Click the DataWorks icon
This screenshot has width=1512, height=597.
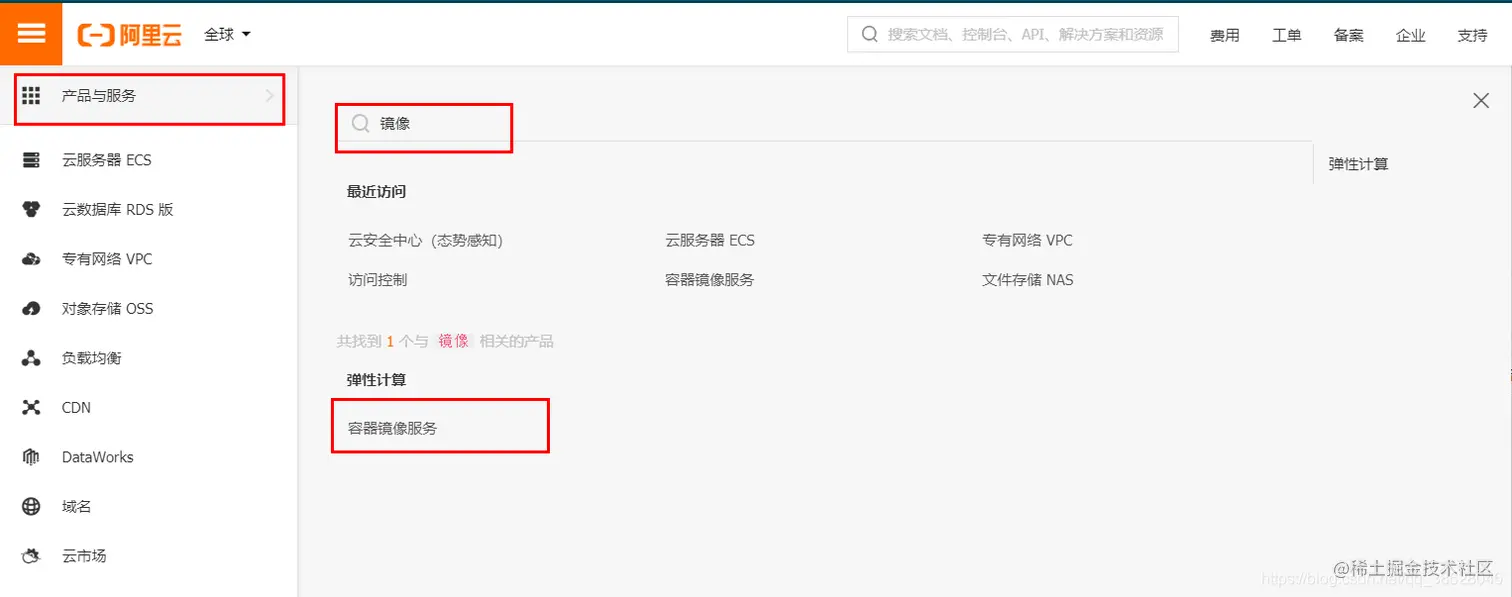coord(31,457)
